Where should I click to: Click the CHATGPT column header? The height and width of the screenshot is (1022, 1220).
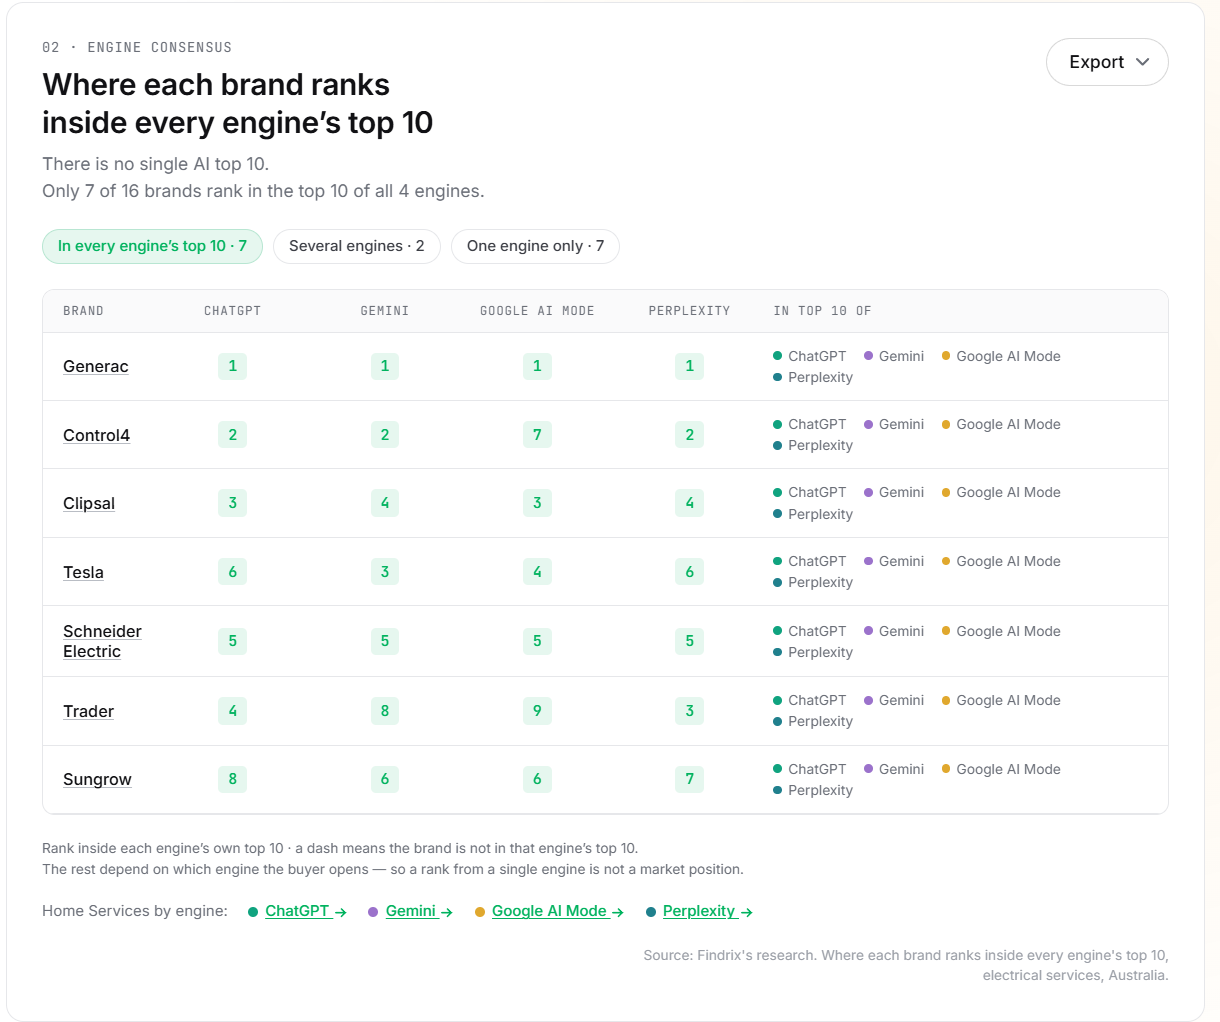pos(232,311)
